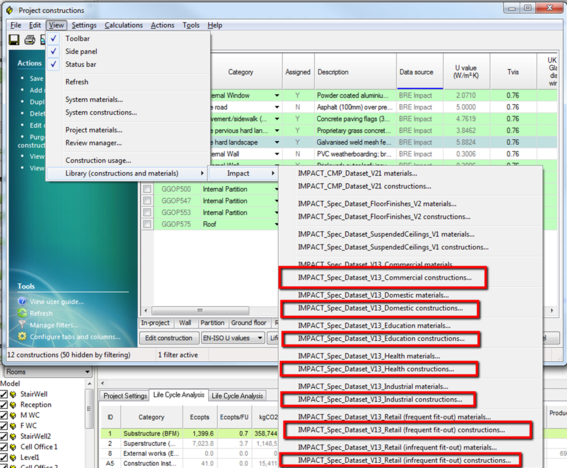Click Configure tabs and columns link
Viewport: 567px width, 468px height.
pyautogui.click(x=75, y=337)
